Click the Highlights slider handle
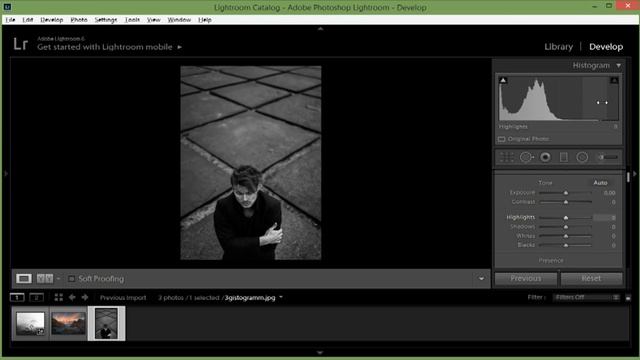The width and height of the screenshot is (640, 360). point(566,218)
